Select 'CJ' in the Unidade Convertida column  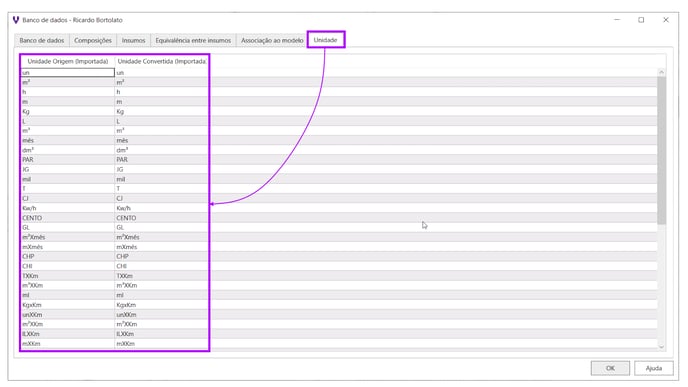click(x=161, y=198)
